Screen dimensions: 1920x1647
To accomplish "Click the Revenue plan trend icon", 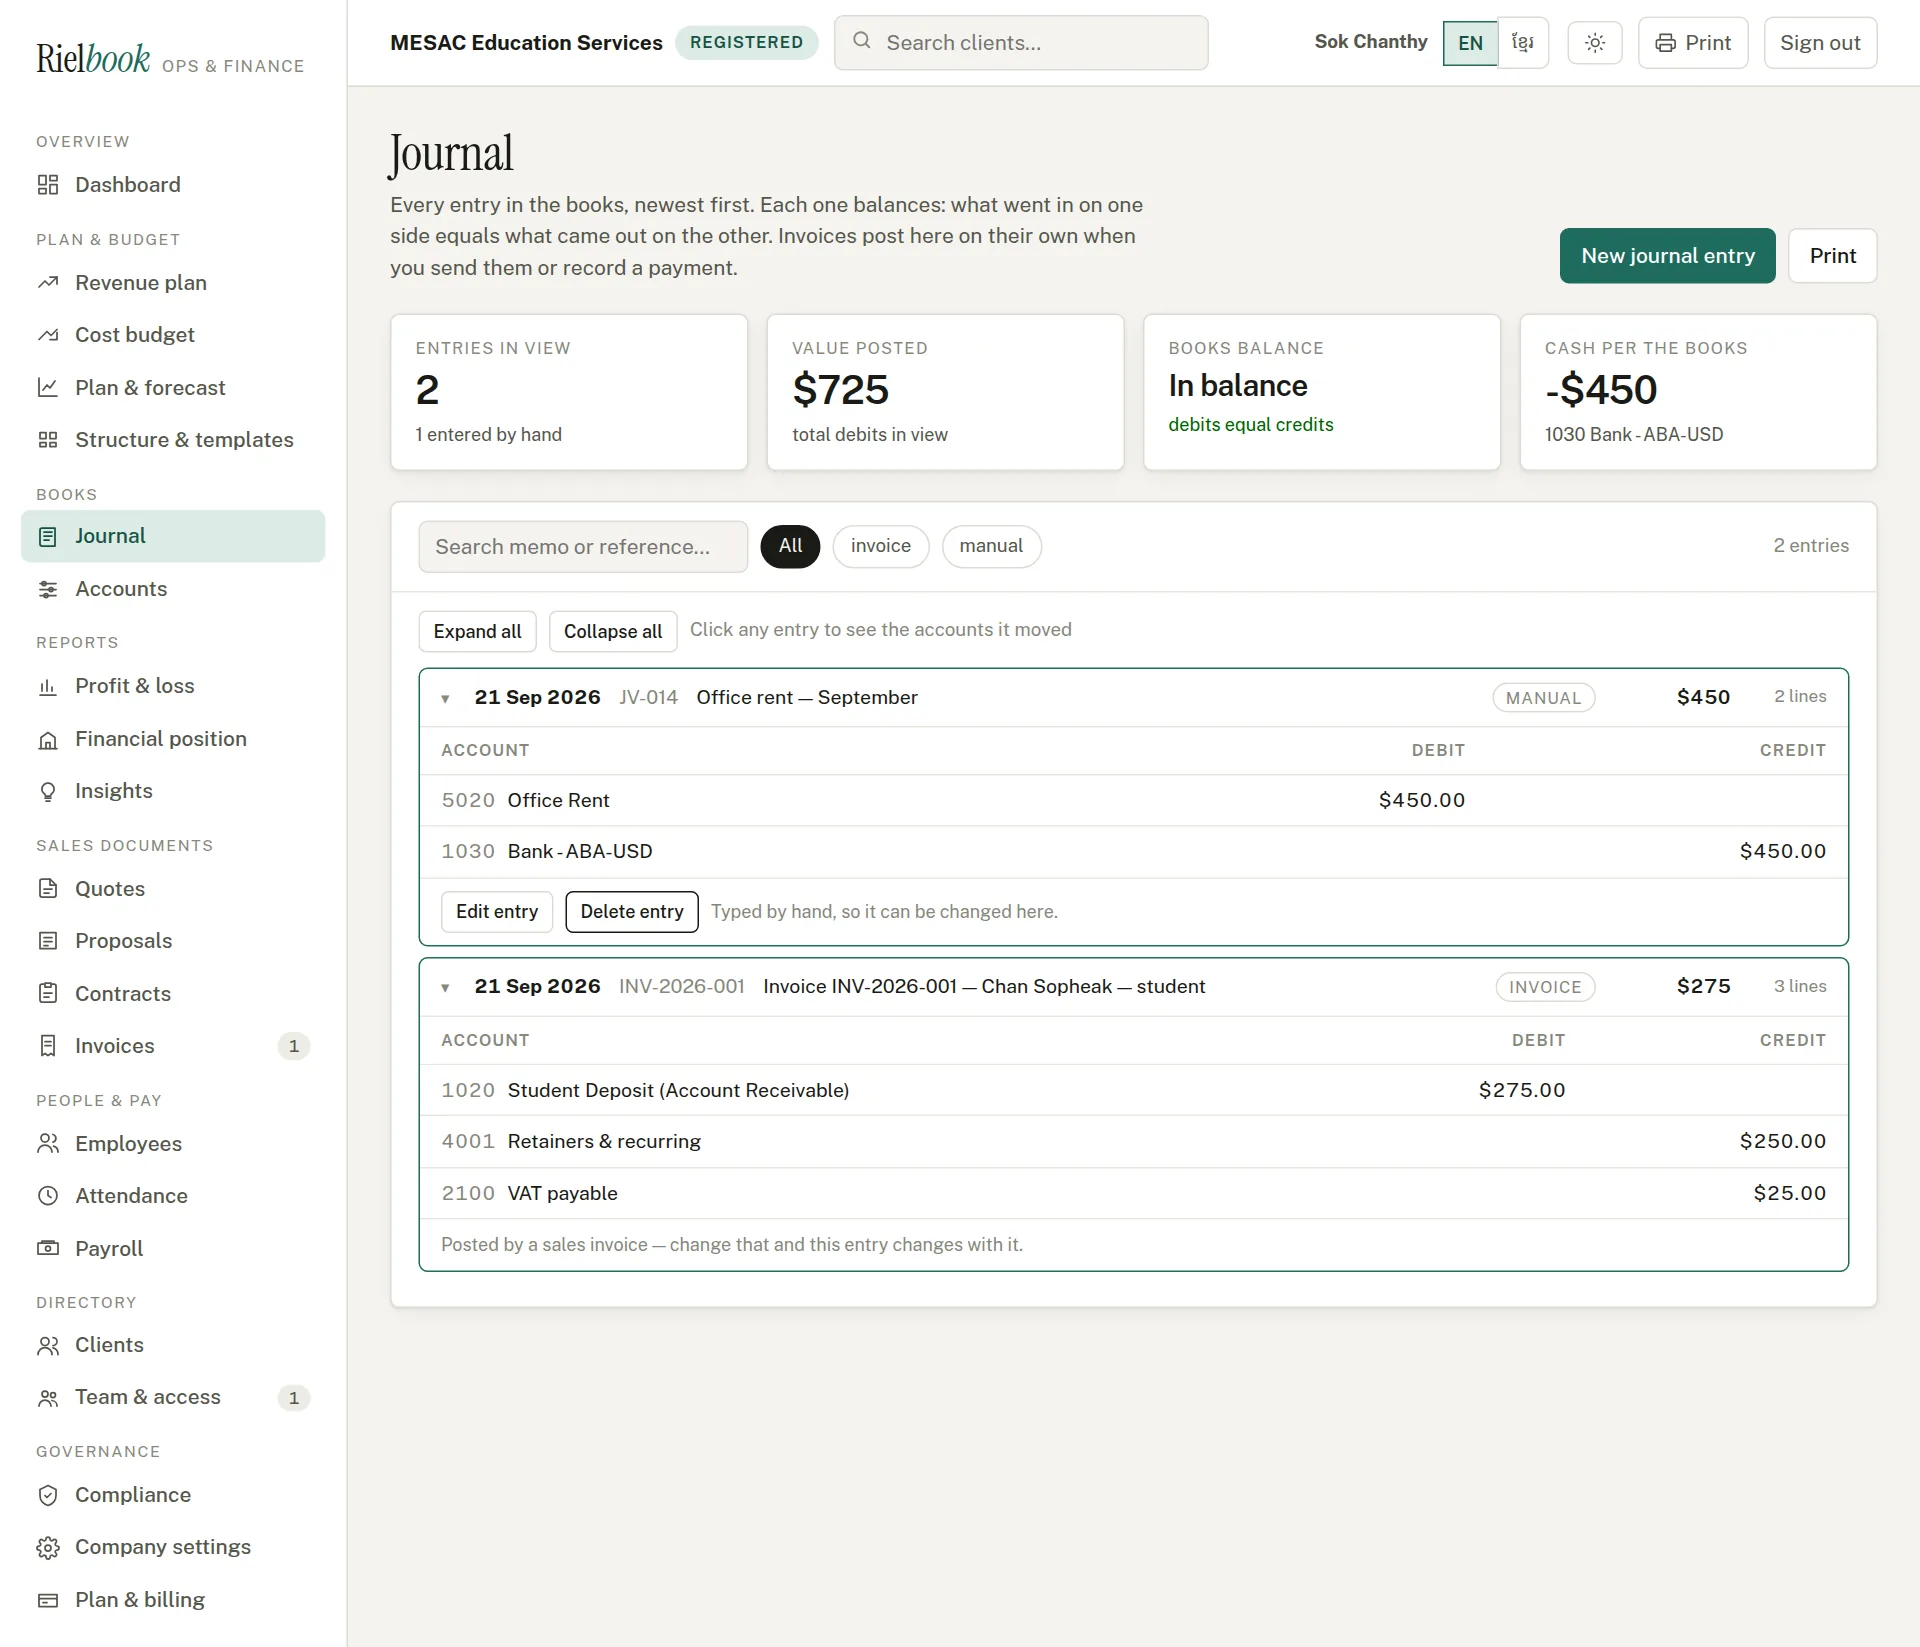I will (x=48, y=283).
